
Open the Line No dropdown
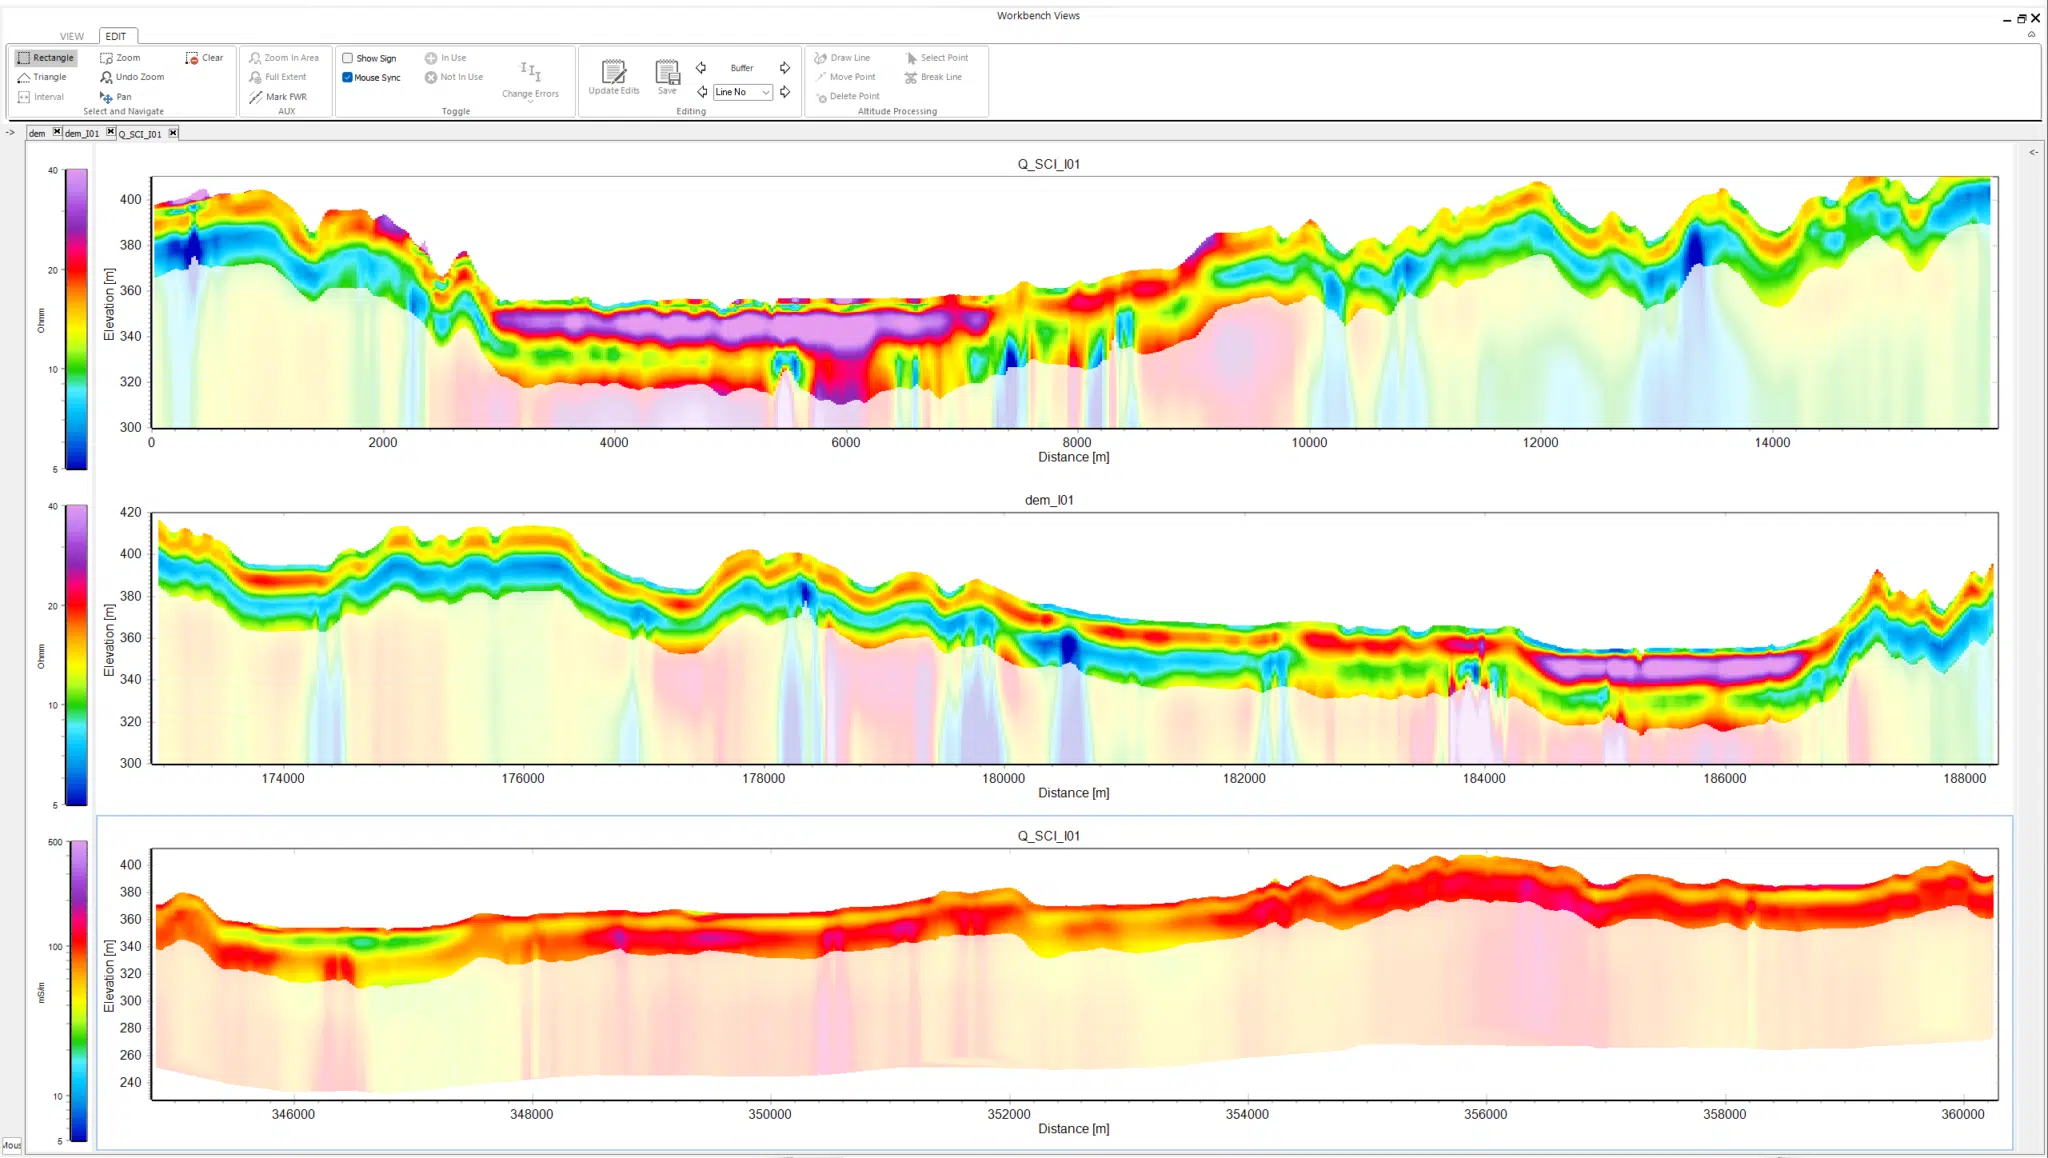[766, 92]
